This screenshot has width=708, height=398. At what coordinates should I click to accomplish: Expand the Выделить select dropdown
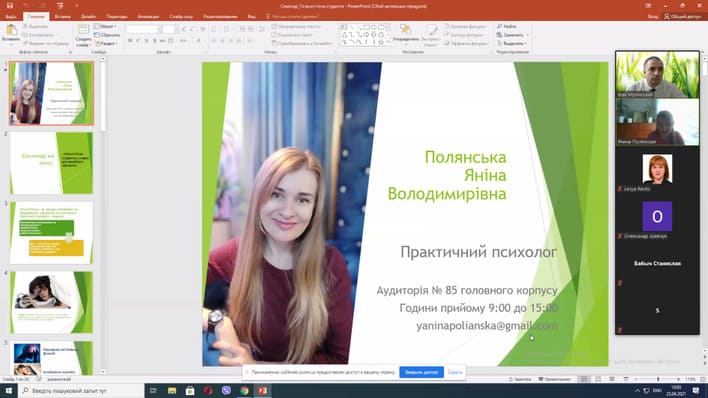(x=512, y=43)
